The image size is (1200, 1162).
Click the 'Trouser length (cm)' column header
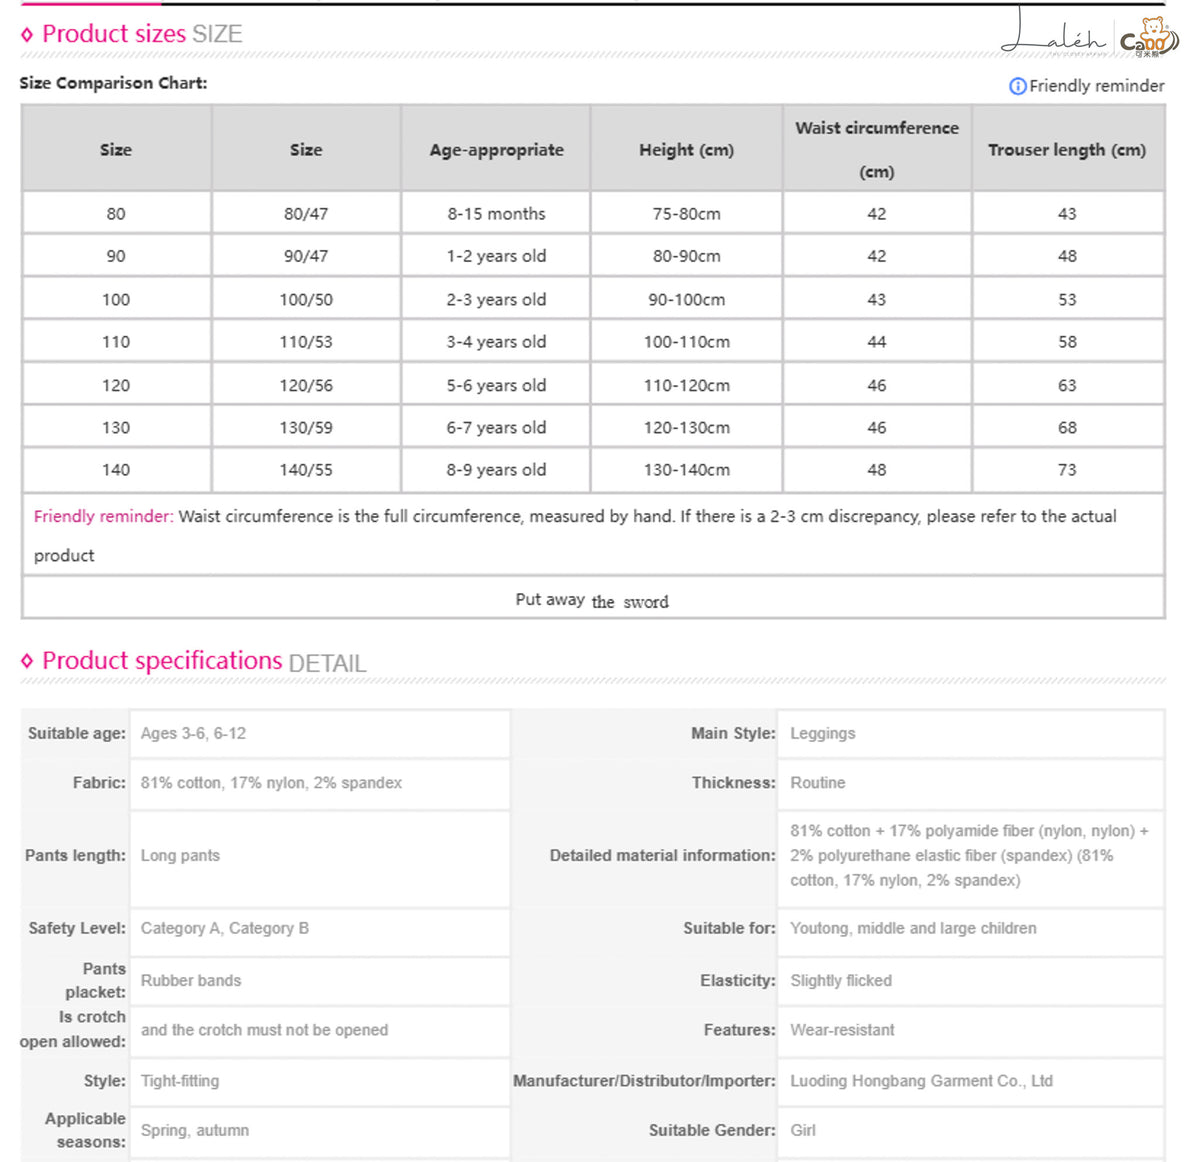click(1067, 149)
